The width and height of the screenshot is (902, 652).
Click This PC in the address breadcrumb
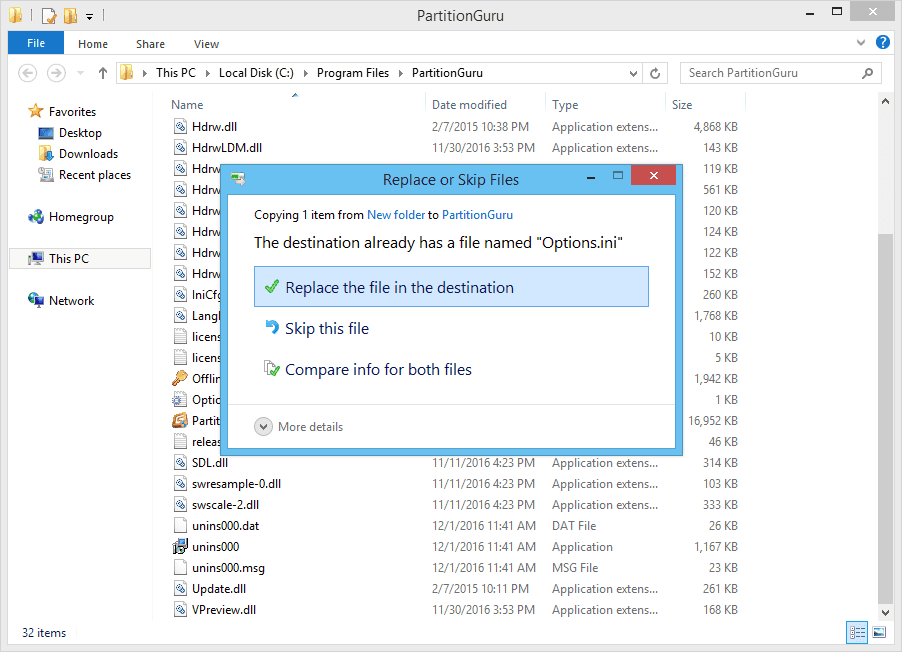tap(175, 73)
